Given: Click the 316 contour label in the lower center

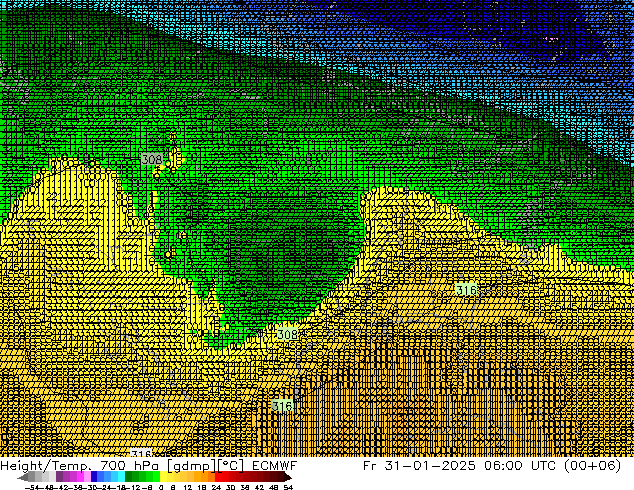Looking at the screenshot, I should [x=282, y=406].
